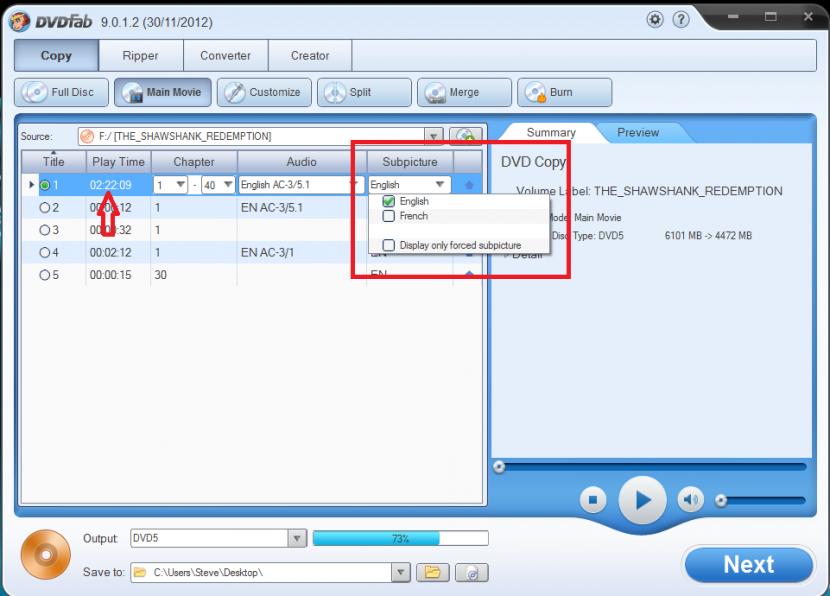The image size is (830, 596).
Task: Open the English AC-3/5.1 audio dropdown
Action: click(353, 185)
